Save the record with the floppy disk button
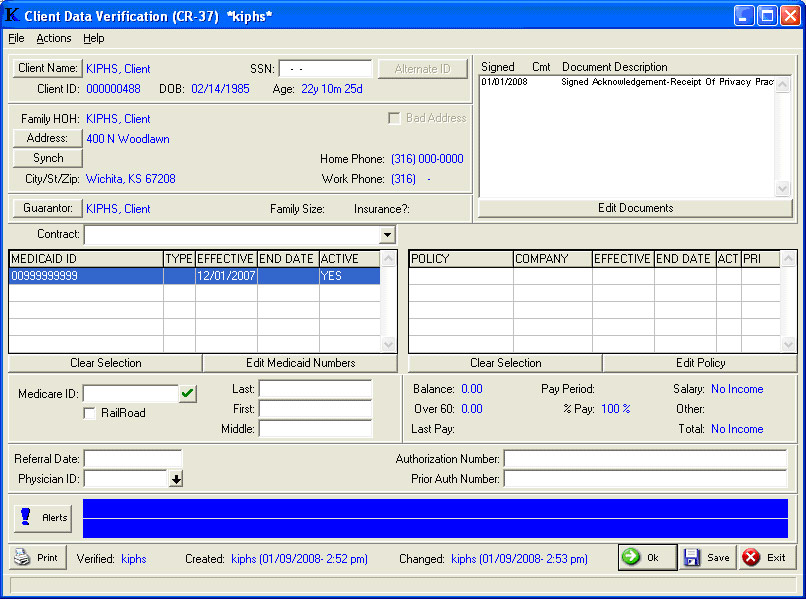This screenshot has width=806, height=600. [708, 558]
